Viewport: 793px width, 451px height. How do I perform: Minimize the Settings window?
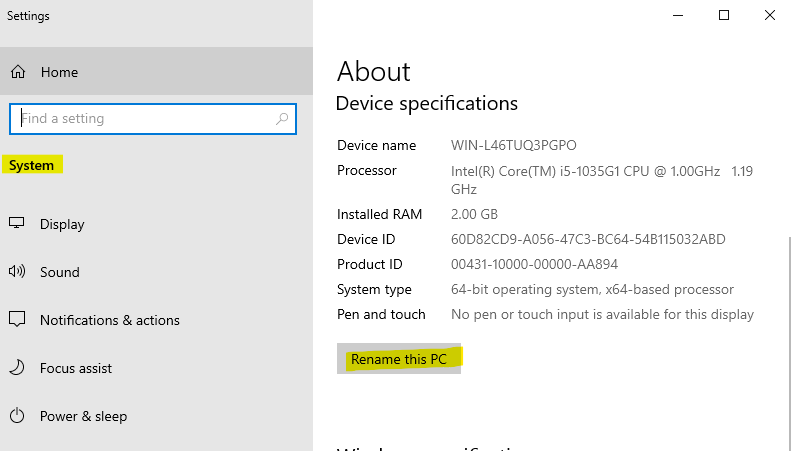[678, 15]
